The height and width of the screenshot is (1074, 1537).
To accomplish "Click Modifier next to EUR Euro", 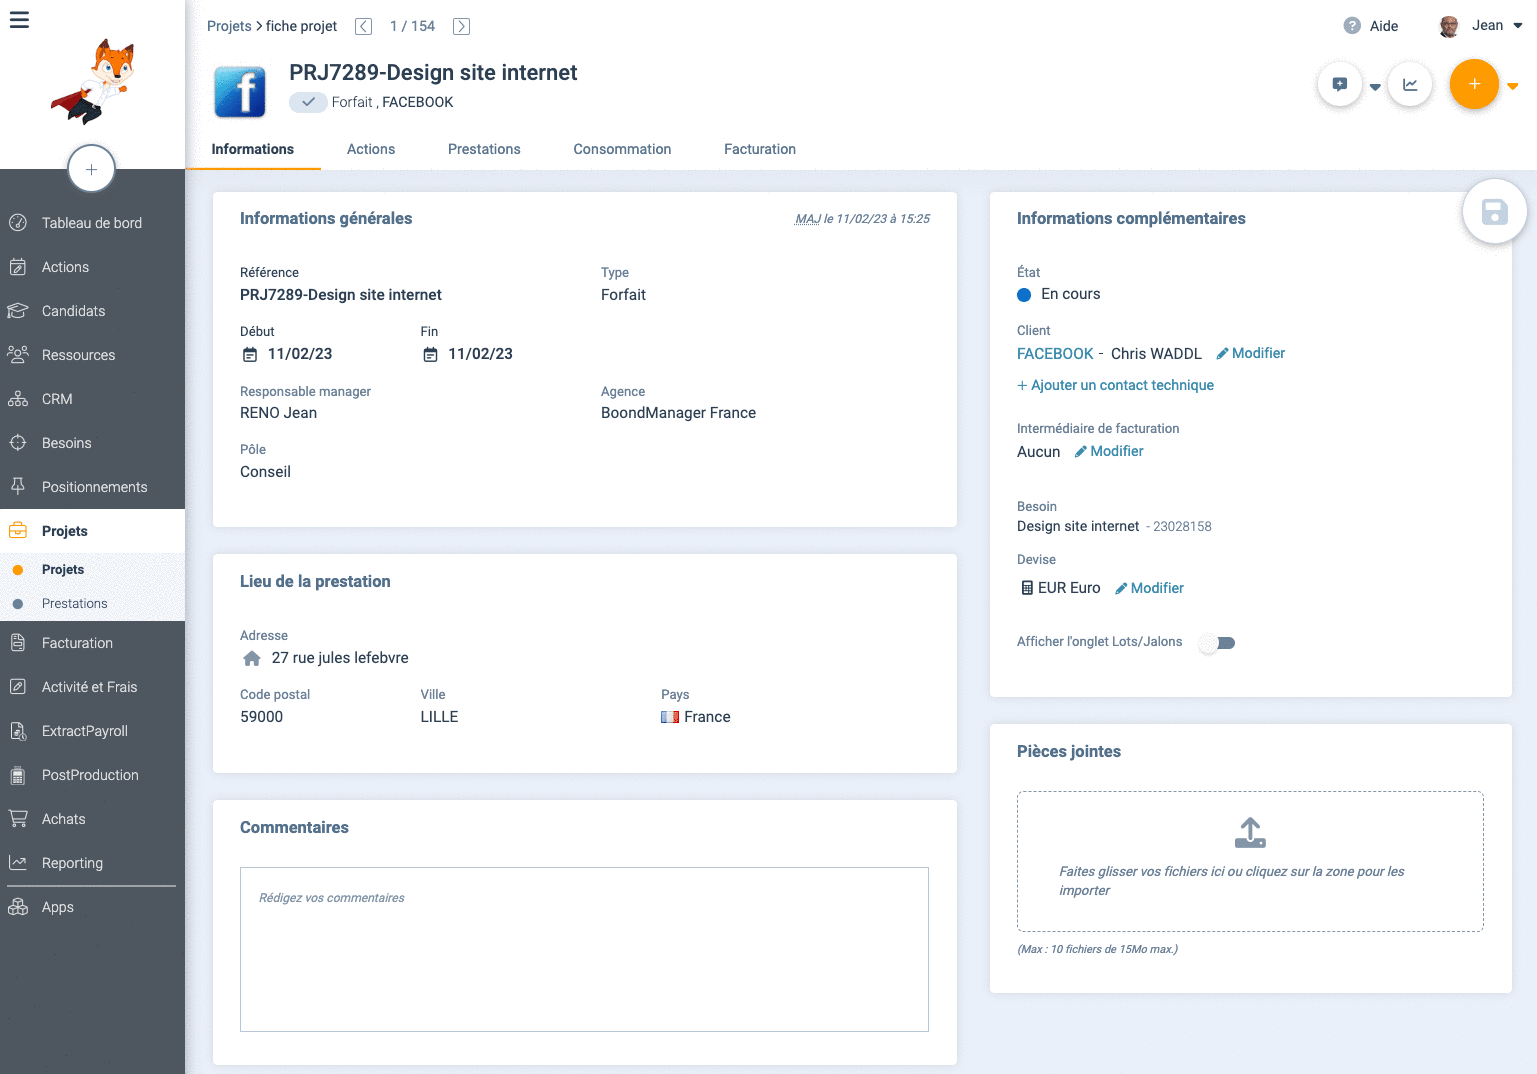I will 1150,588.
